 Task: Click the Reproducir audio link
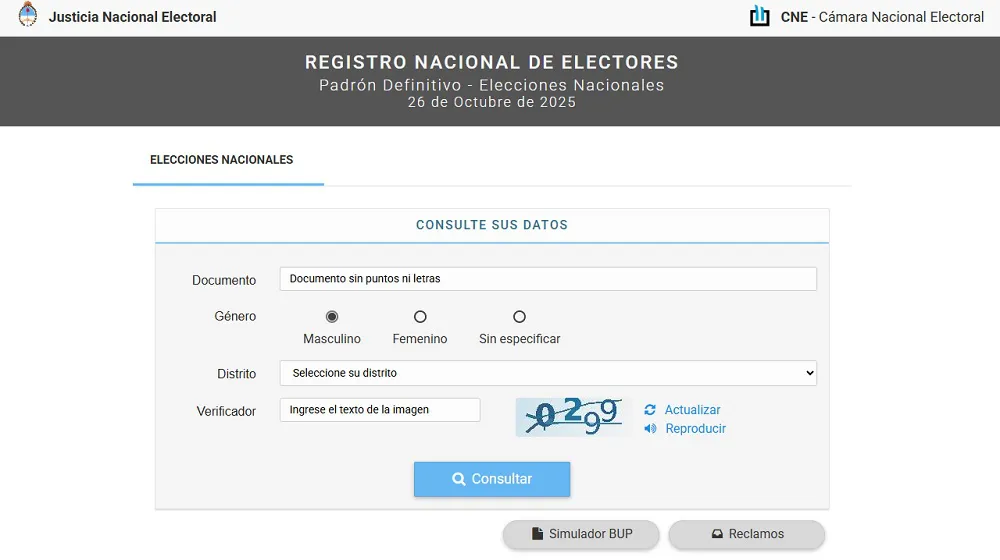point(695,429)
